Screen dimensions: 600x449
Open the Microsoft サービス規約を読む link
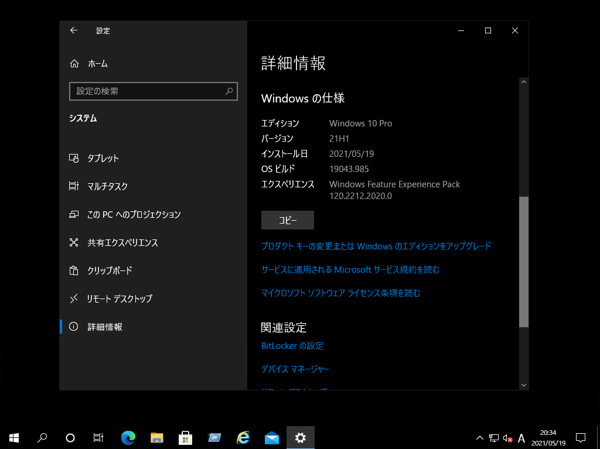click(x=350, y=269)
